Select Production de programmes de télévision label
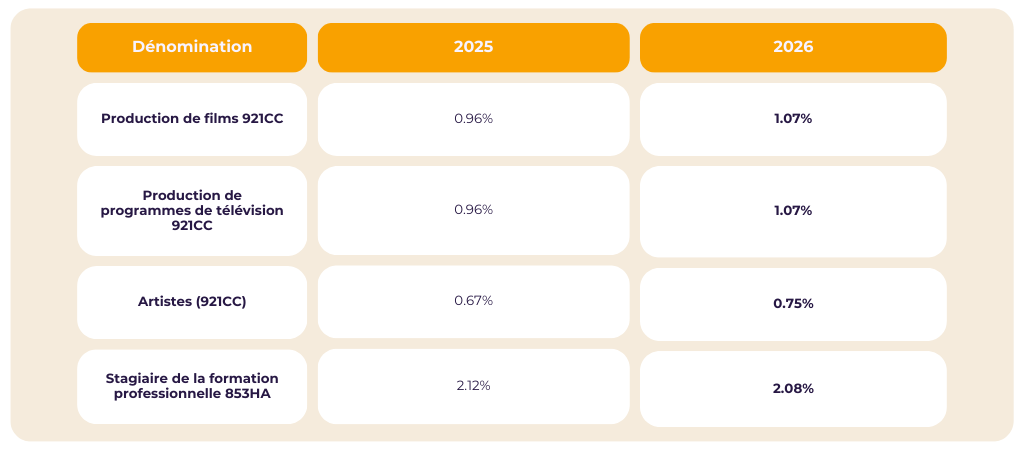The height and width of the screenshot is (450, 1024). 192,210
